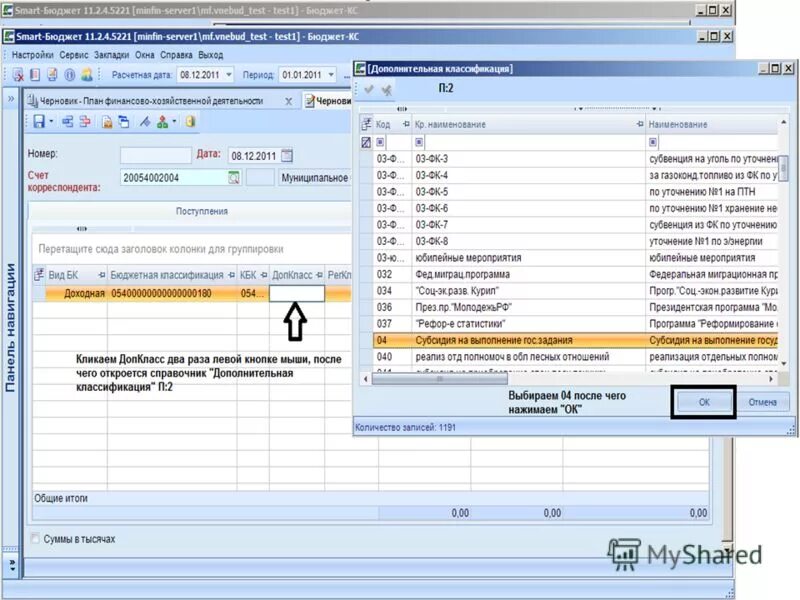Click filter condition button under Код column
Viewport: 800px width, 600px height.
380,142
